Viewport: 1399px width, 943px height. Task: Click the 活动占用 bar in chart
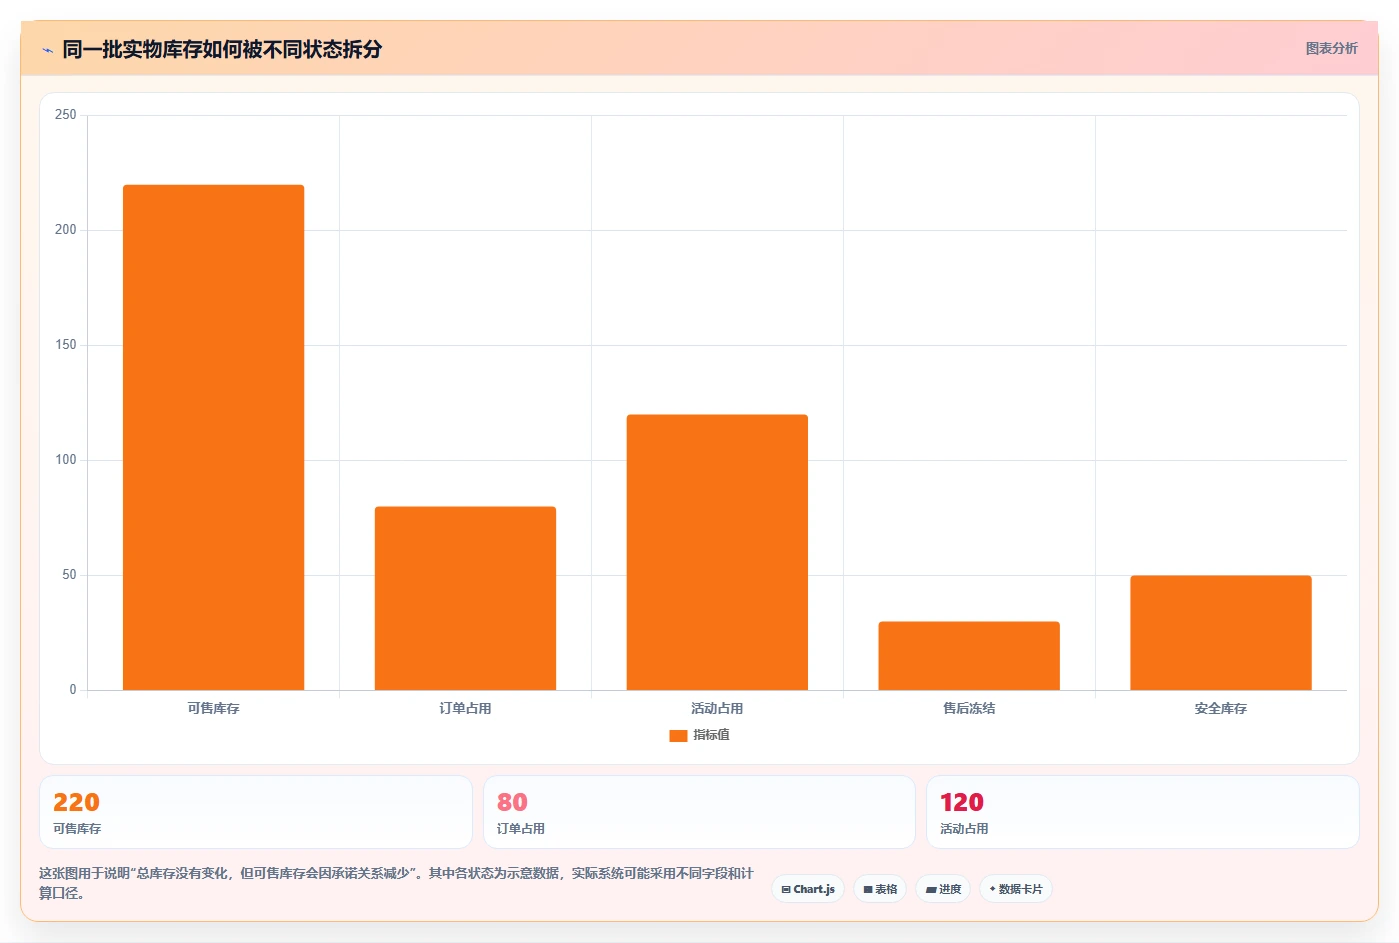pyautogui.click(x=717, y=552)
